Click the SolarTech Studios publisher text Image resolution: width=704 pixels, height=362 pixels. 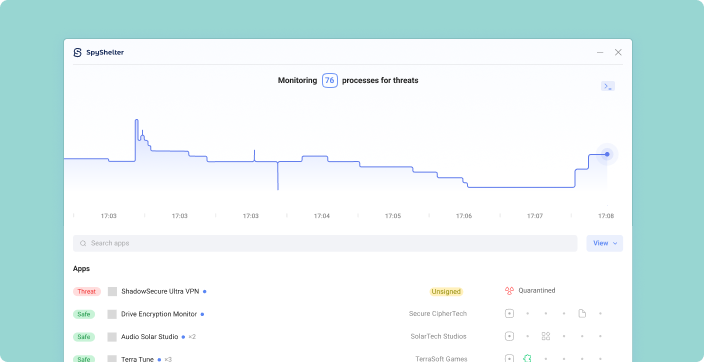click(438, 336)
